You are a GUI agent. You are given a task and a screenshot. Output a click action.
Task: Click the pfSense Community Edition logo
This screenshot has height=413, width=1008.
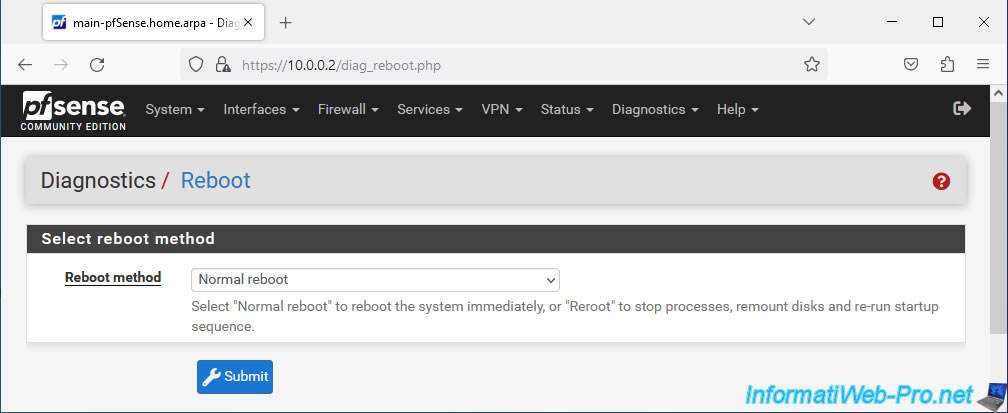(x=73, y=111)
